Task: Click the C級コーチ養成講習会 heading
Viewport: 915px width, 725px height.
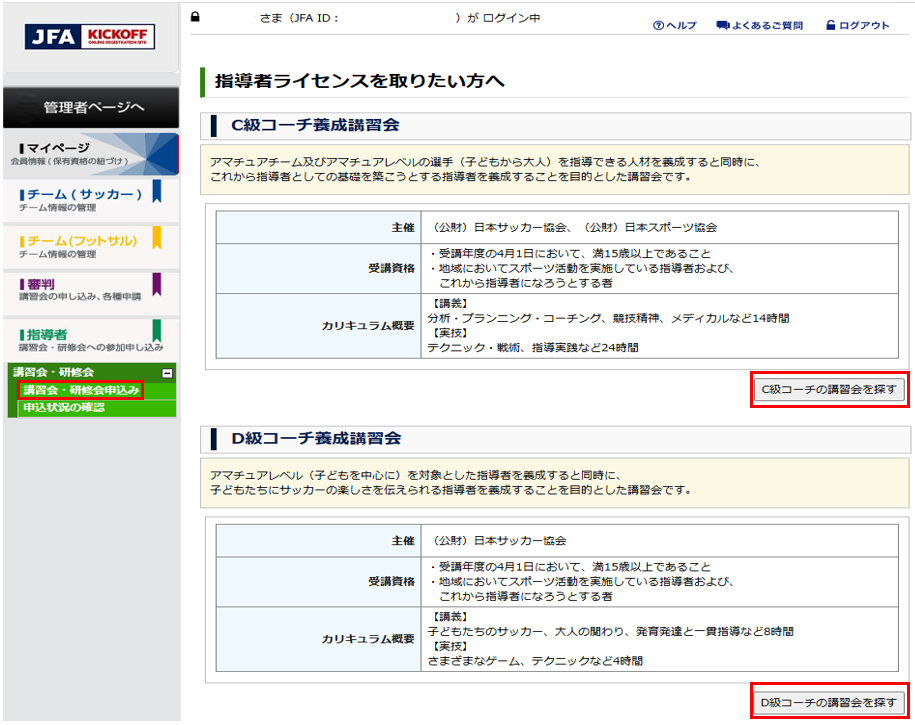Action: click(315, 125)
